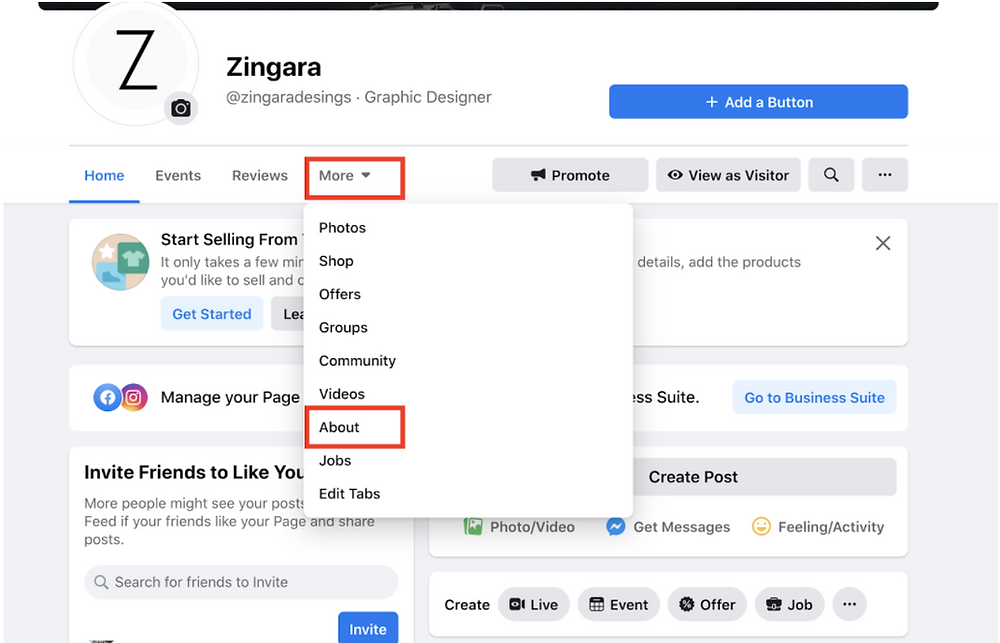Start a Live video from Create row
1000x643 pixels.
pos(534,604)
